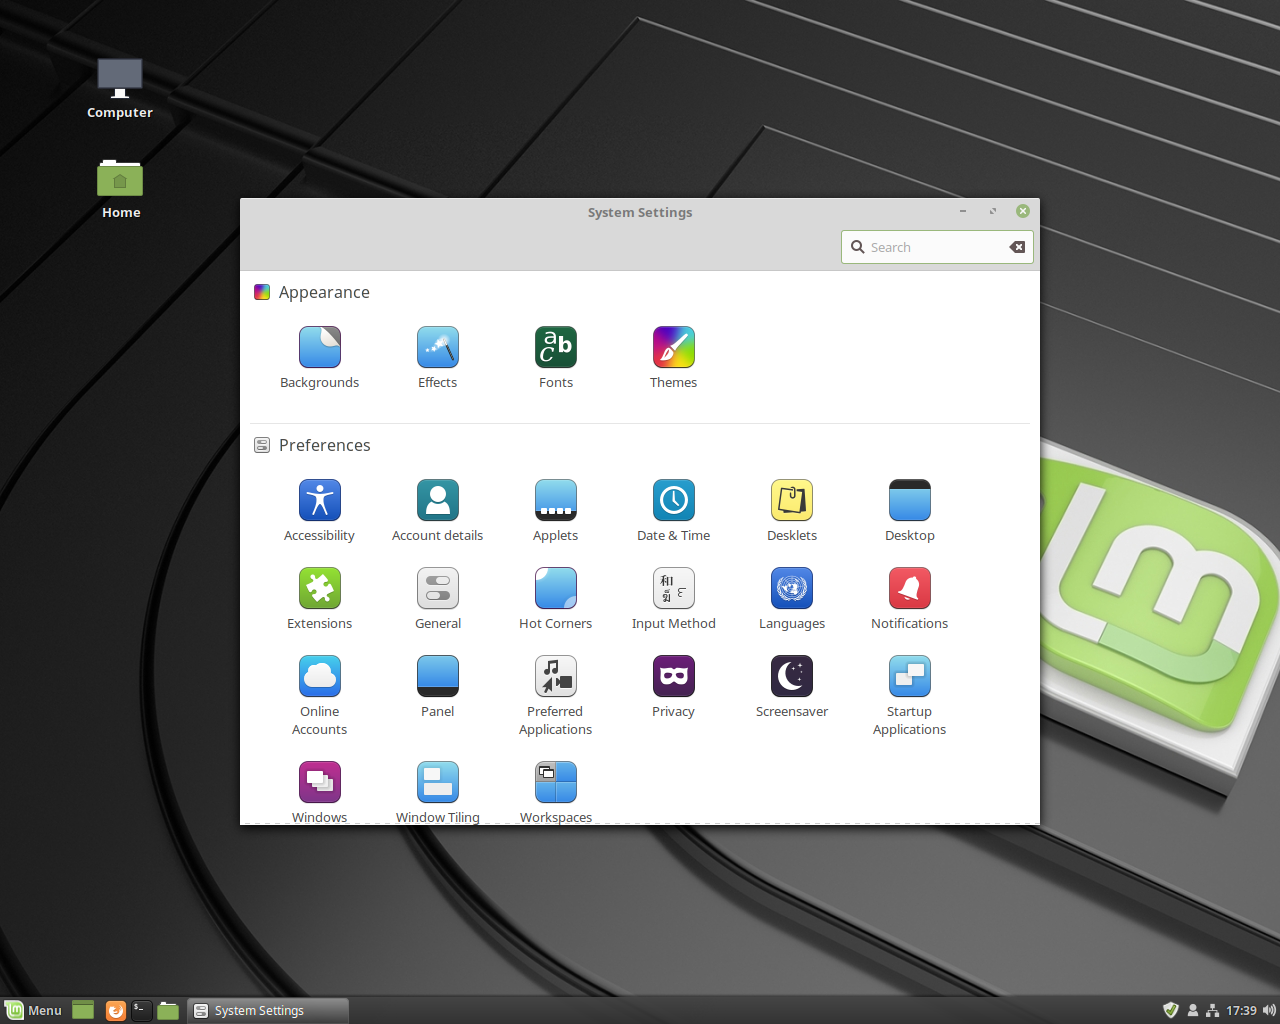Clear the search field text

[1017, 247]
